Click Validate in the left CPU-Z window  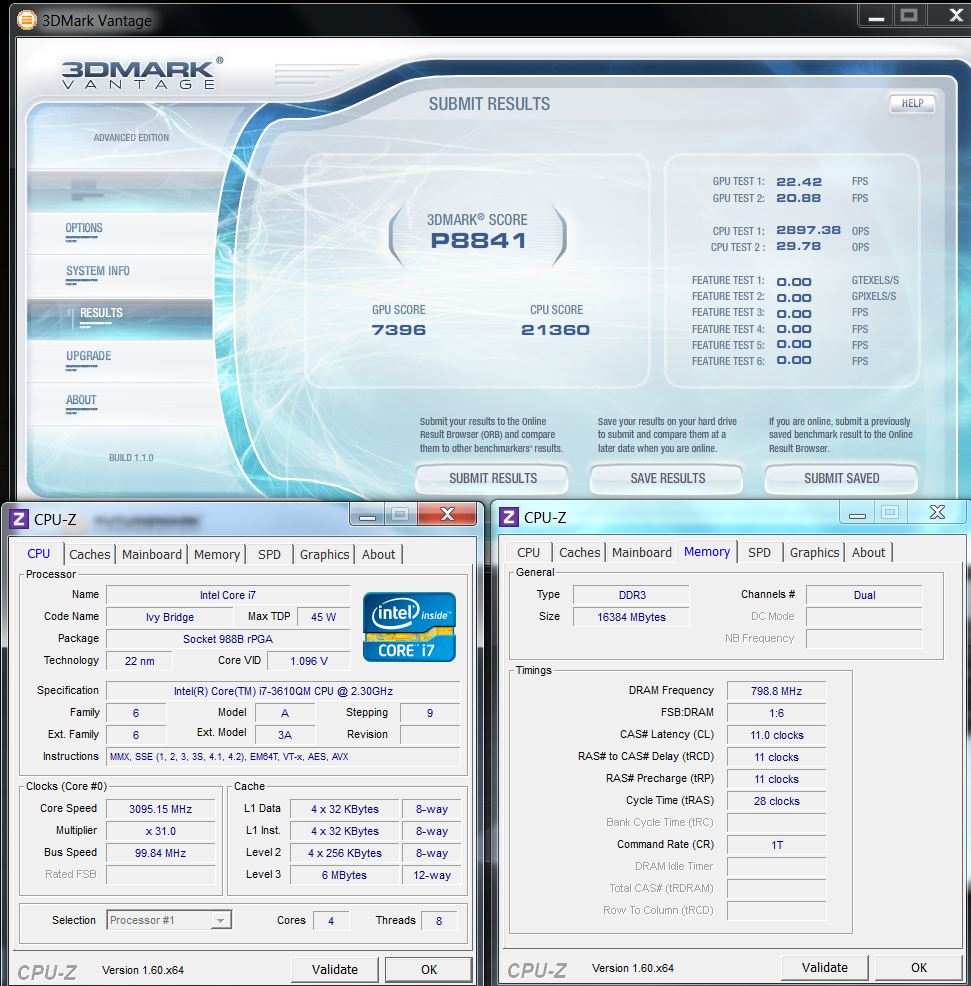pos(334,969)
